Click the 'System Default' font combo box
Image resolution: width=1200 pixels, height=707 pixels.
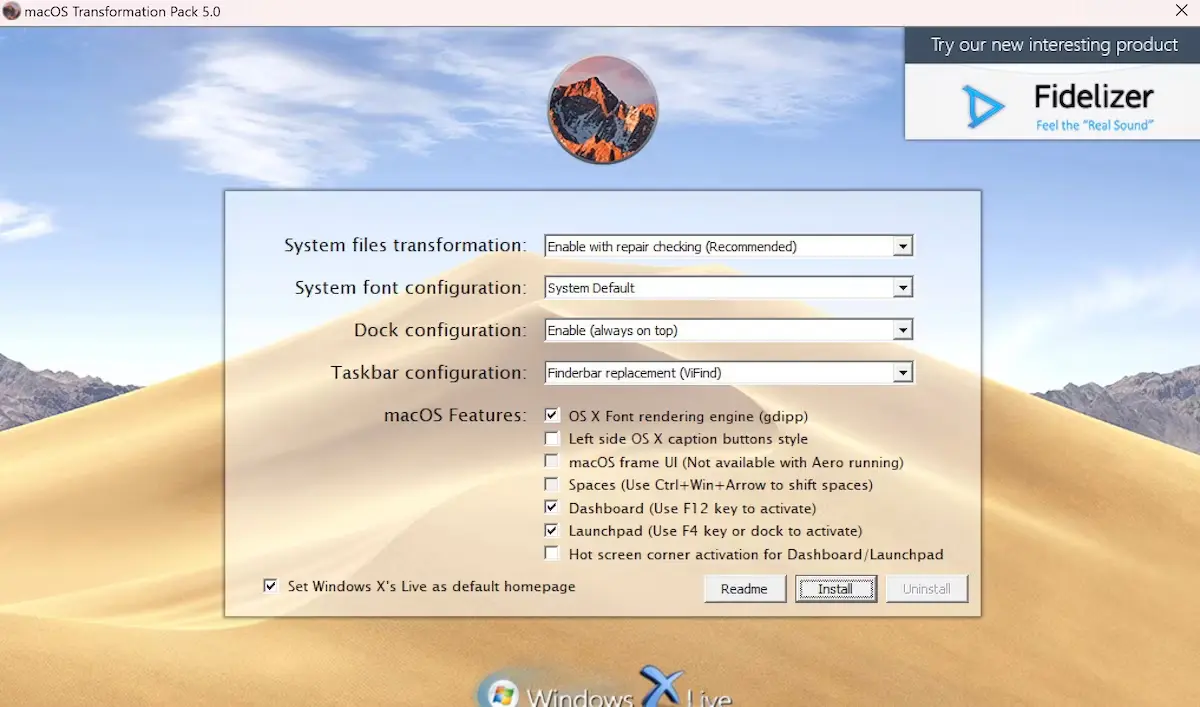click(x=729, y=288)
